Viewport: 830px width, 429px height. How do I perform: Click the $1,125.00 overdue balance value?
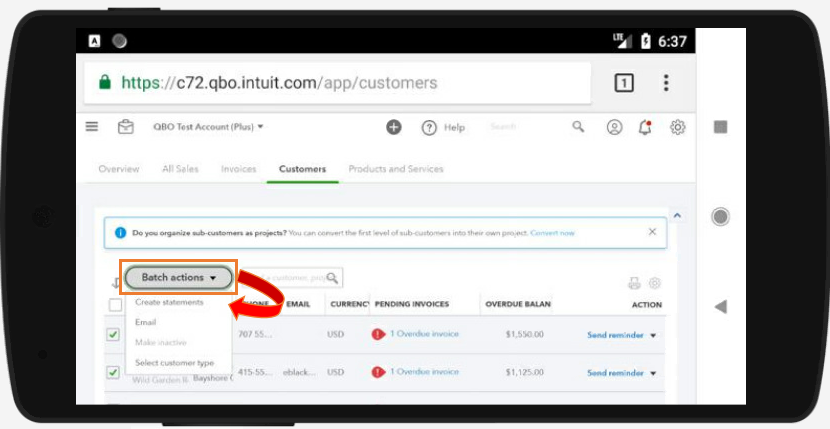click(524, 373)
